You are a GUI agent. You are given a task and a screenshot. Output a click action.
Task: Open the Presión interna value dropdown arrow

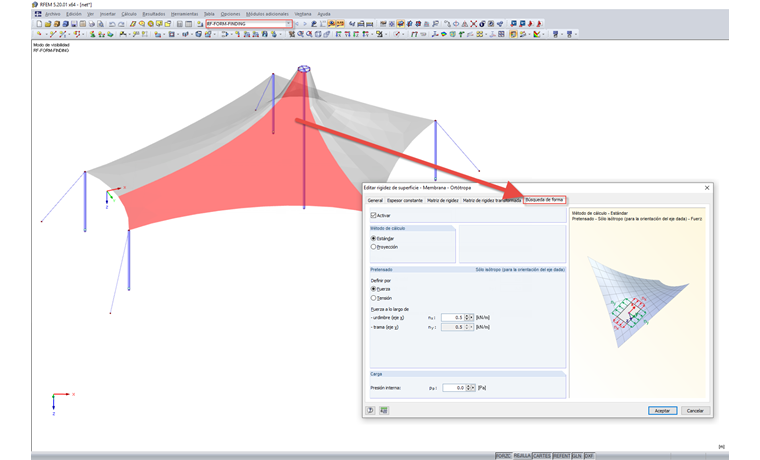pyautogui.click(x=473, y=388)
